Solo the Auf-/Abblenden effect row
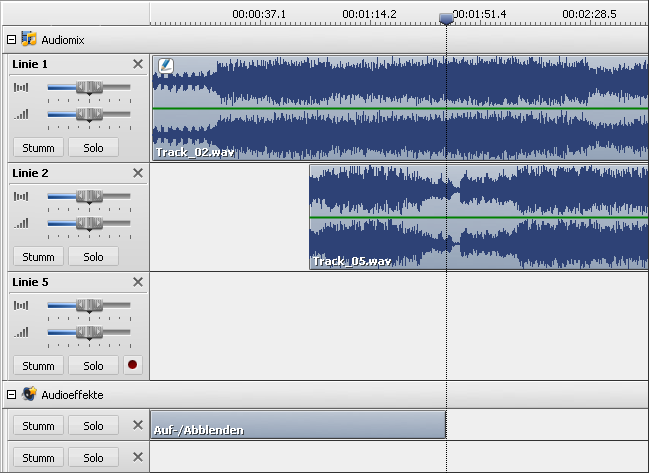649x473 pixels. [93, 425]
